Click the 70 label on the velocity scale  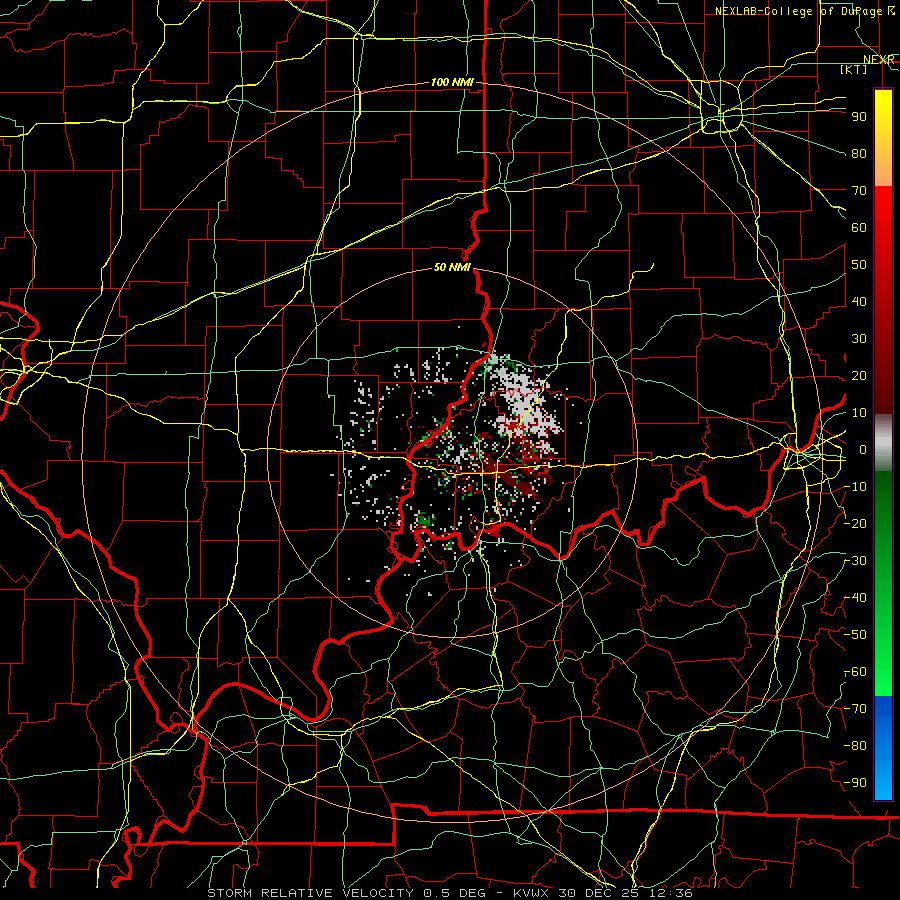tap(859, 191)
